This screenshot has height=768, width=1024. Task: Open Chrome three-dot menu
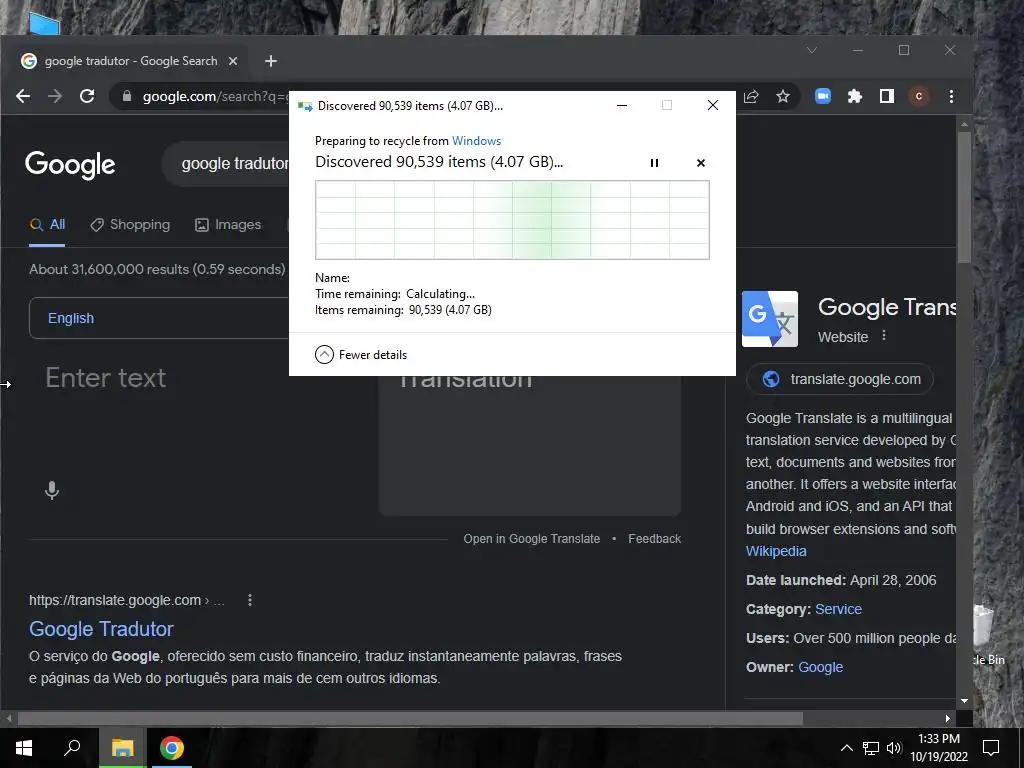(x=952, y=97)
